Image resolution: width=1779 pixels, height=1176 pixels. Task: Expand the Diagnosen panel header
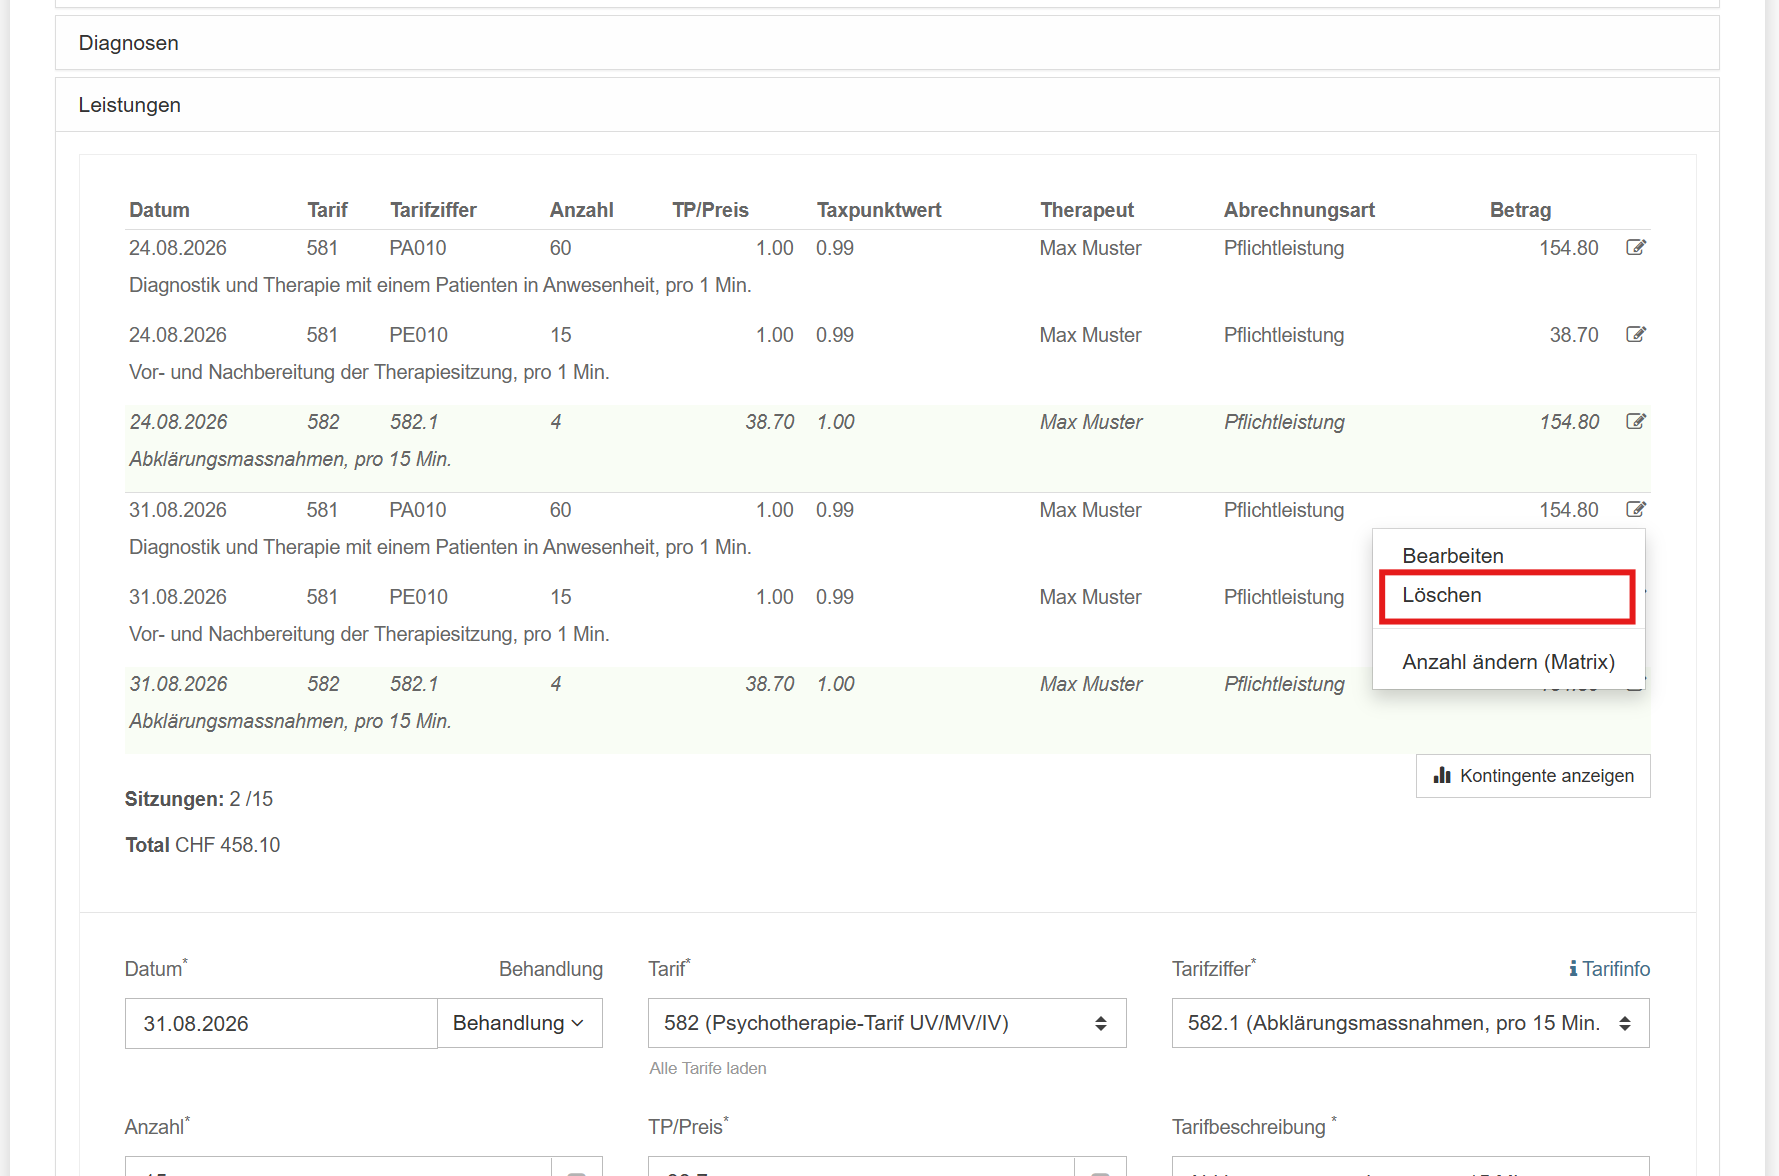(887, 43)
